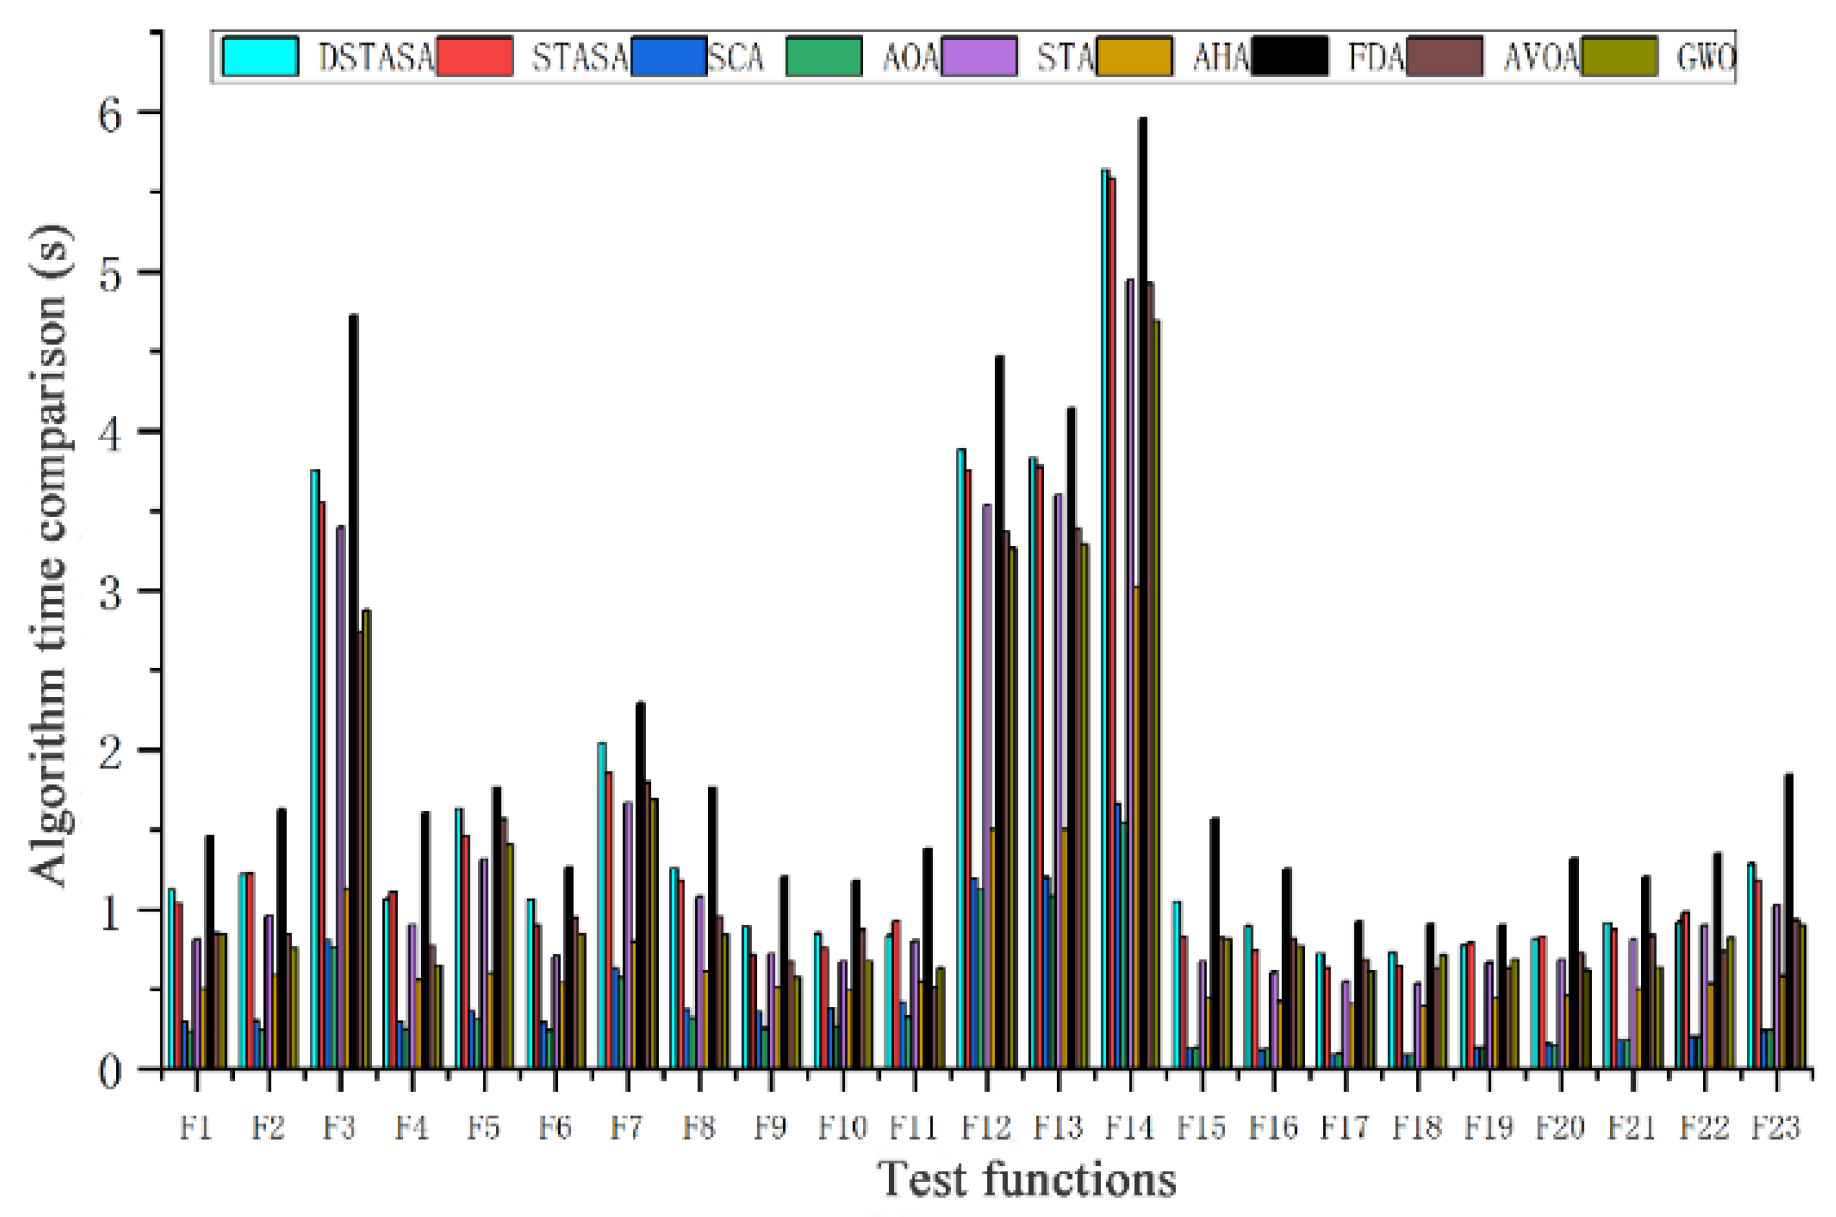Select the F14 x-axis tick label
Screen dimensions: 1836x1217
(1129, 1128)
